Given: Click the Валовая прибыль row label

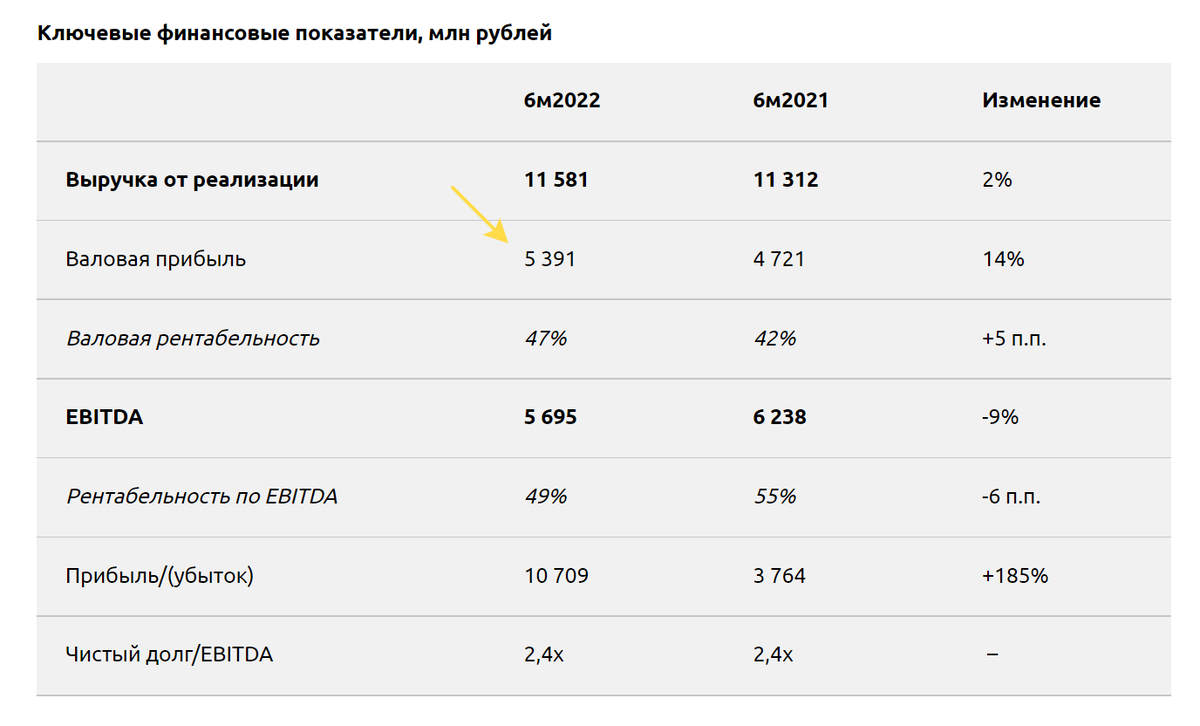Looking at the screenshot, I should 156,259.
